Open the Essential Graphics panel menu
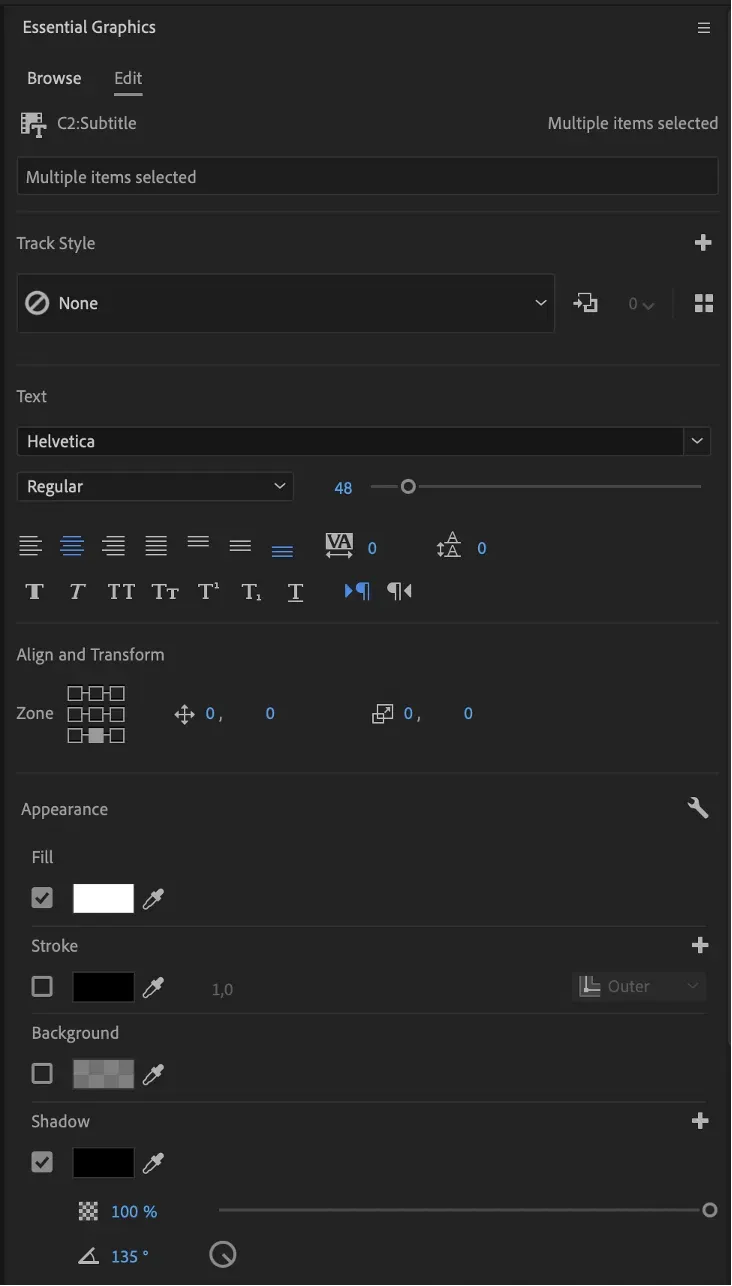Viewport: 732px width, 1286px height. click(x=704, y=28)
